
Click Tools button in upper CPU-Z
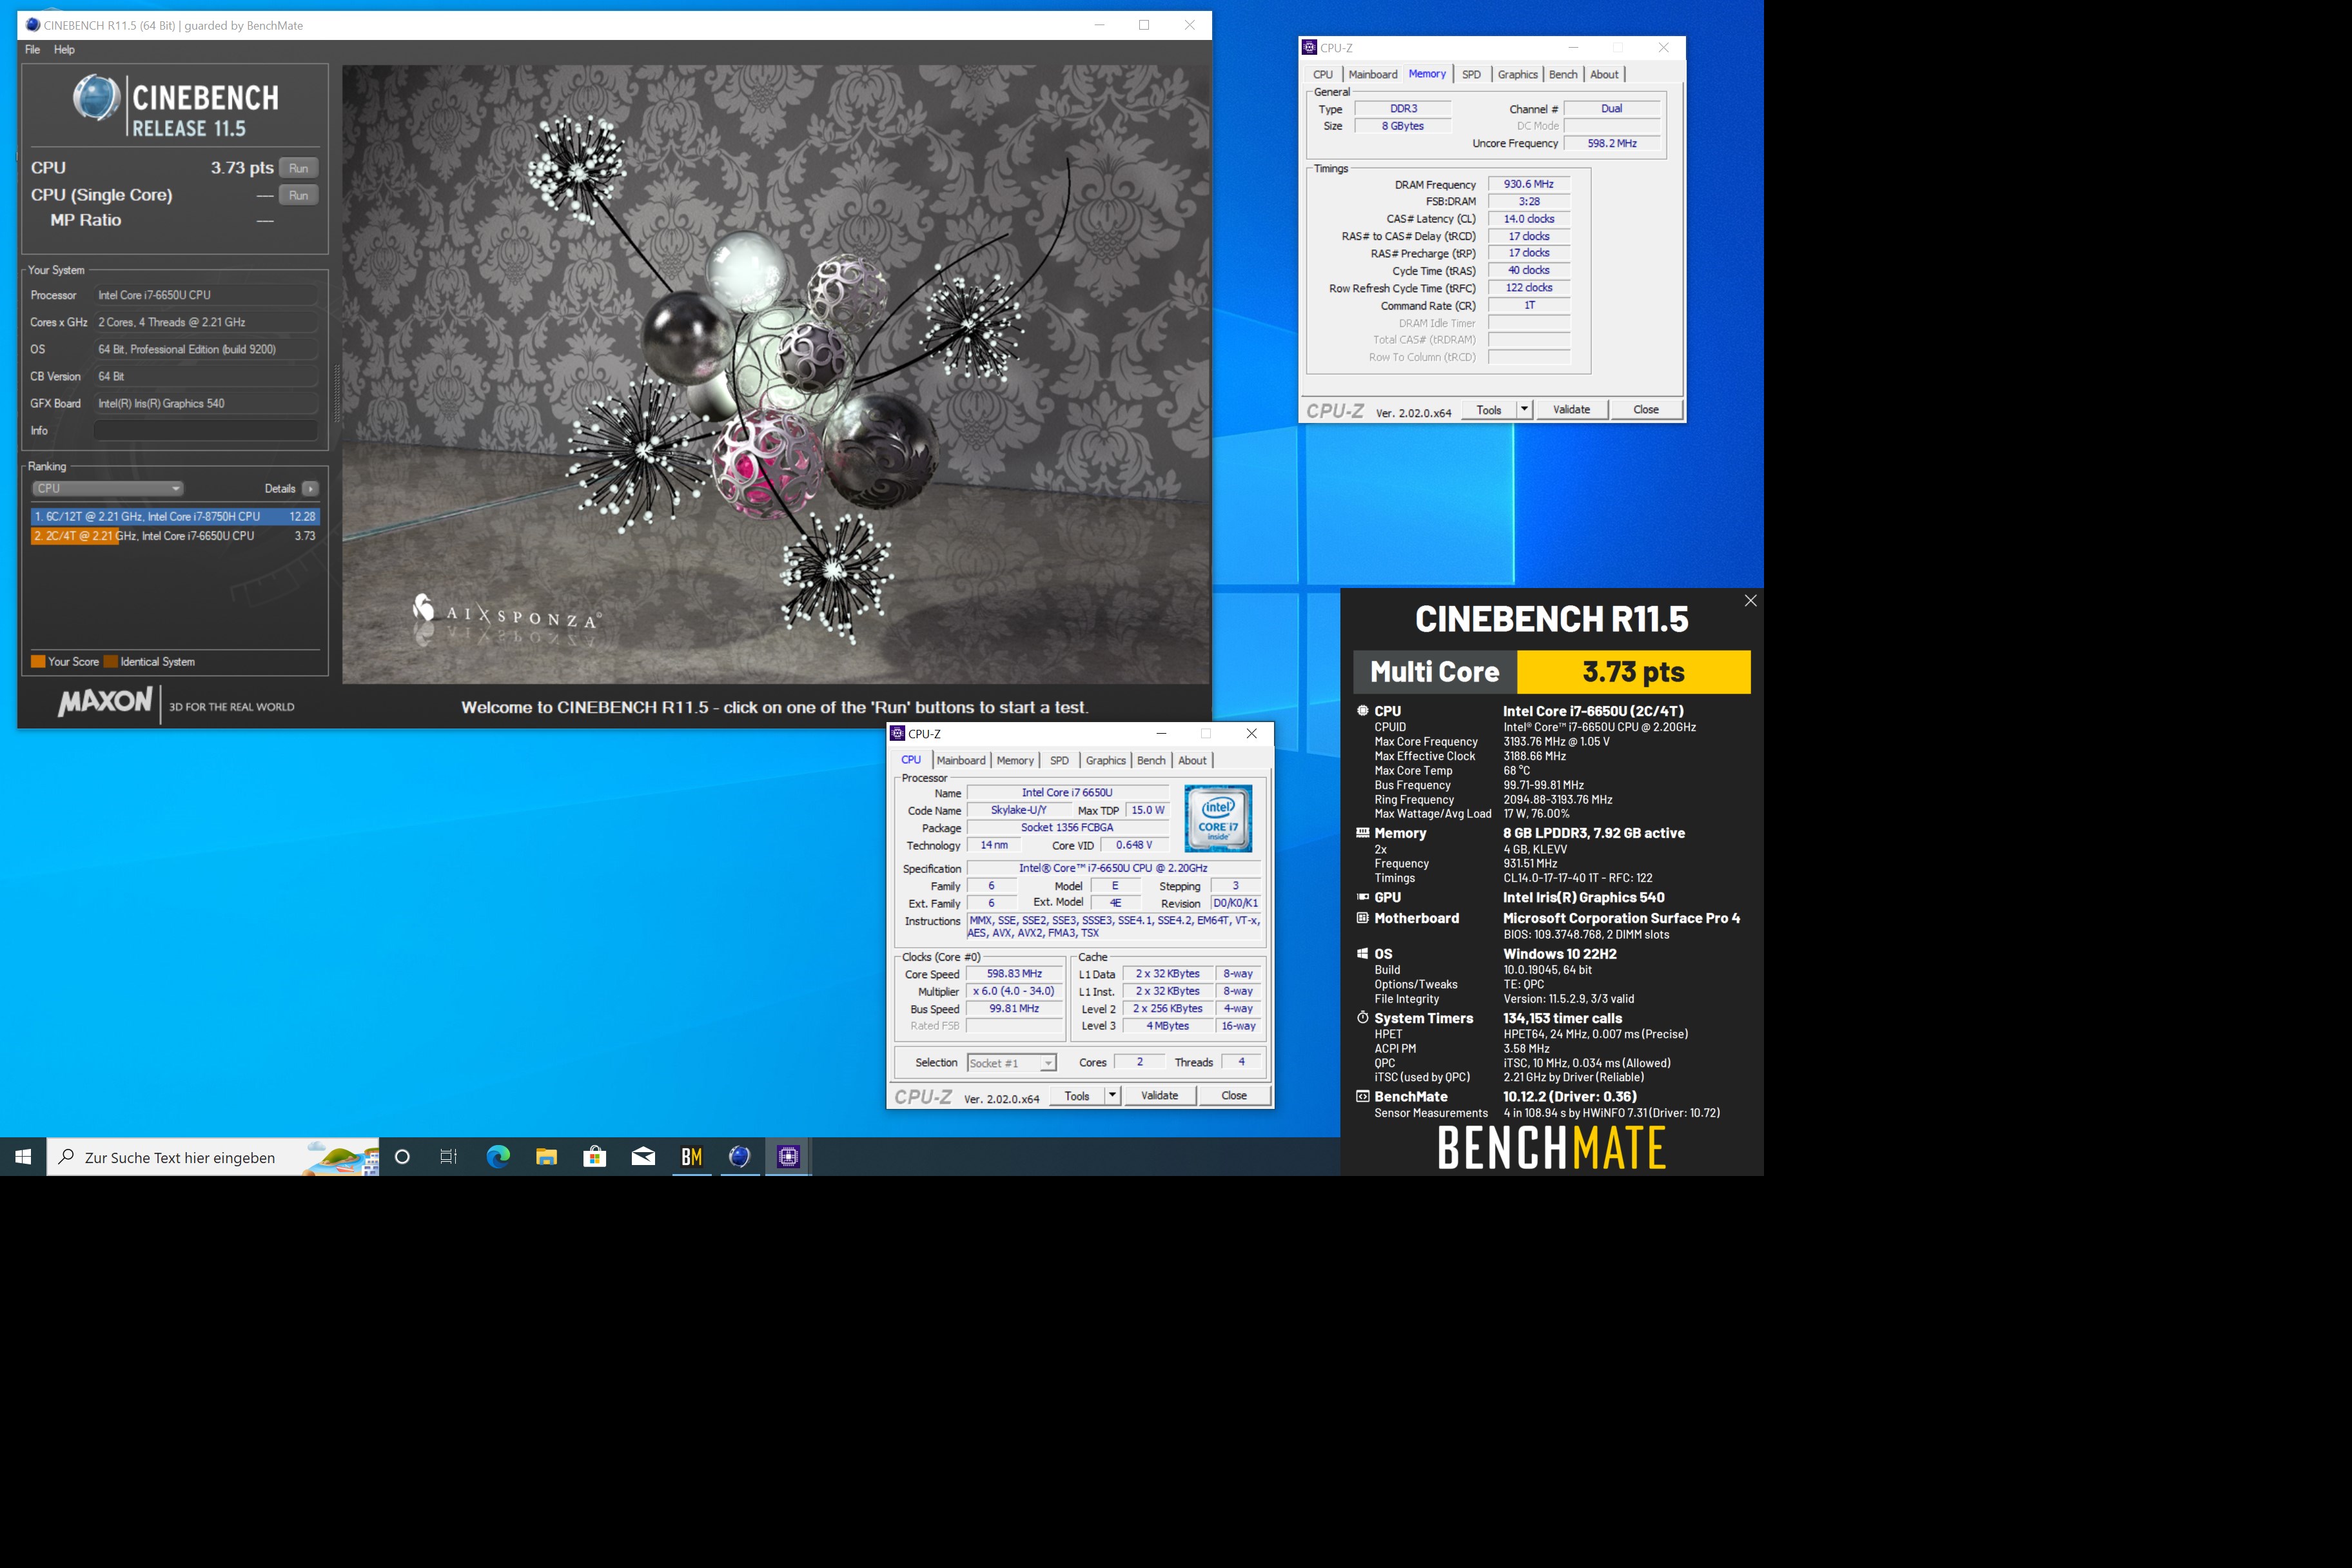click(x=1489, y=409)
